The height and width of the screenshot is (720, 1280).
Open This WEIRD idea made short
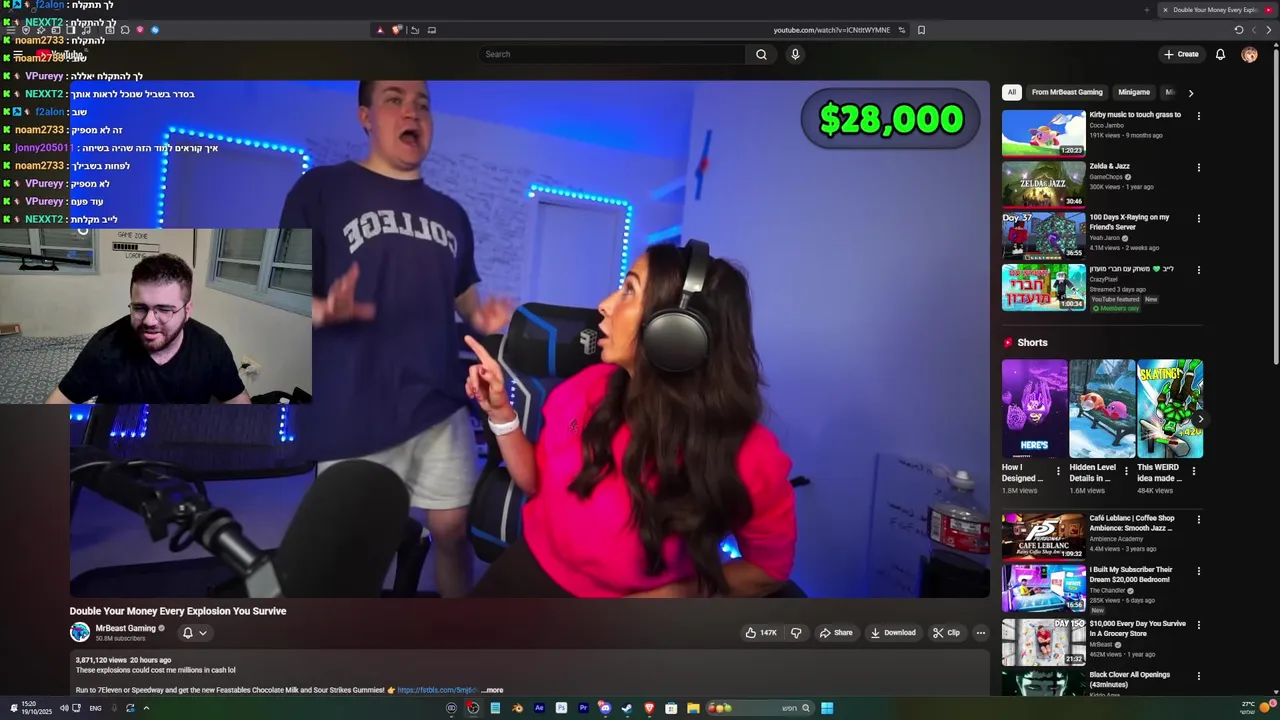pyautogui.click(x=1170, y=409)
